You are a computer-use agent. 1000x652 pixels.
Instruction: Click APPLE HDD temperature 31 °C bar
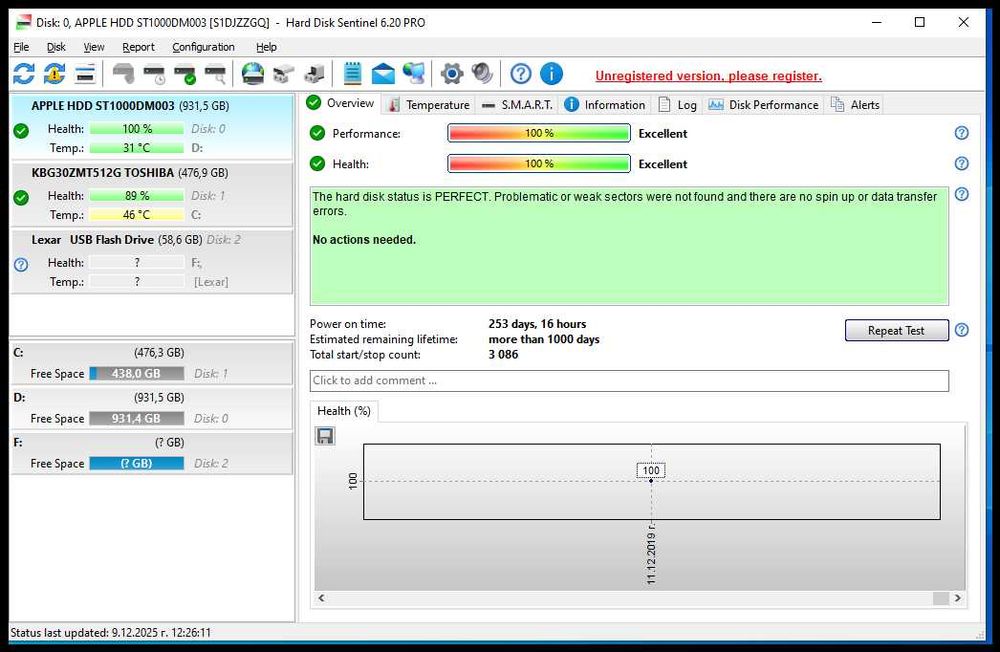click(x=136, y=147)
